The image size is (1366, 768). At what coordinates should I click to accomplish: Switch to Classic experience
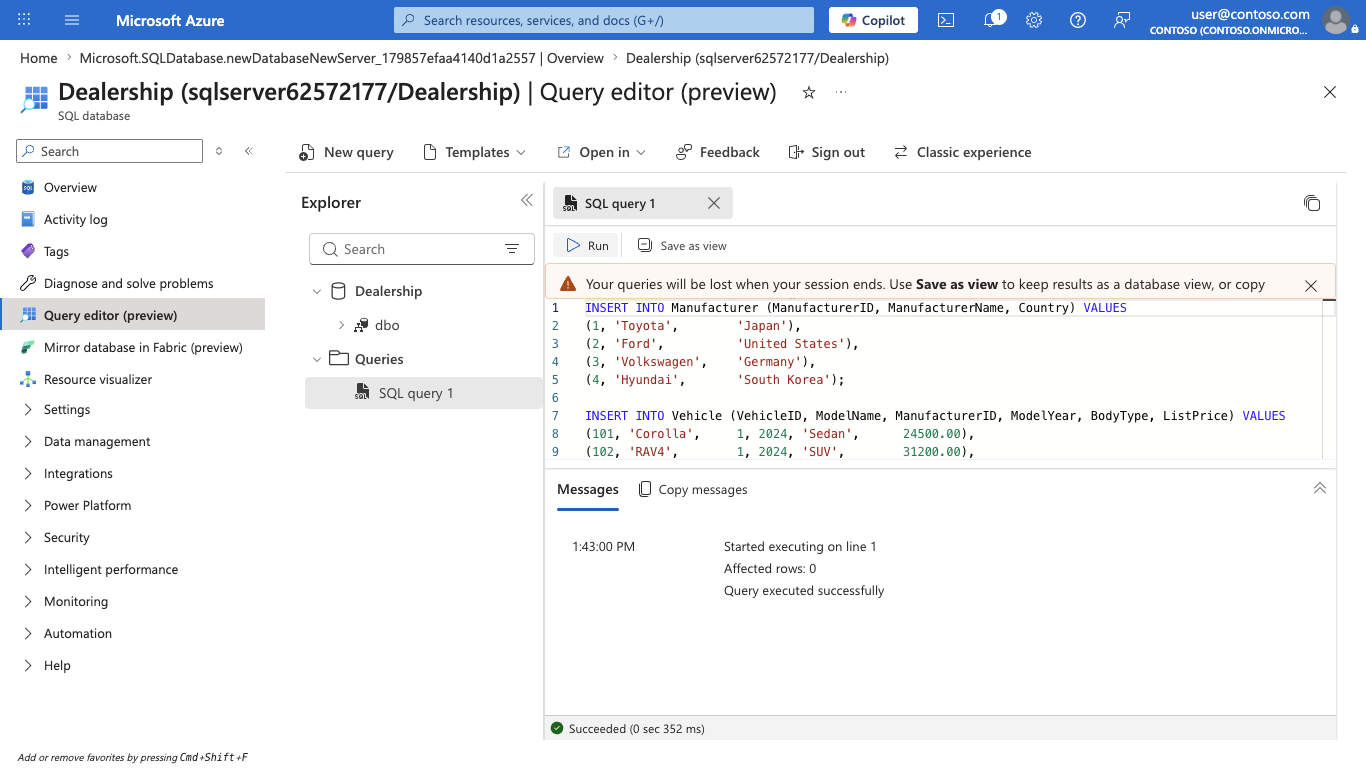(962, 152)
